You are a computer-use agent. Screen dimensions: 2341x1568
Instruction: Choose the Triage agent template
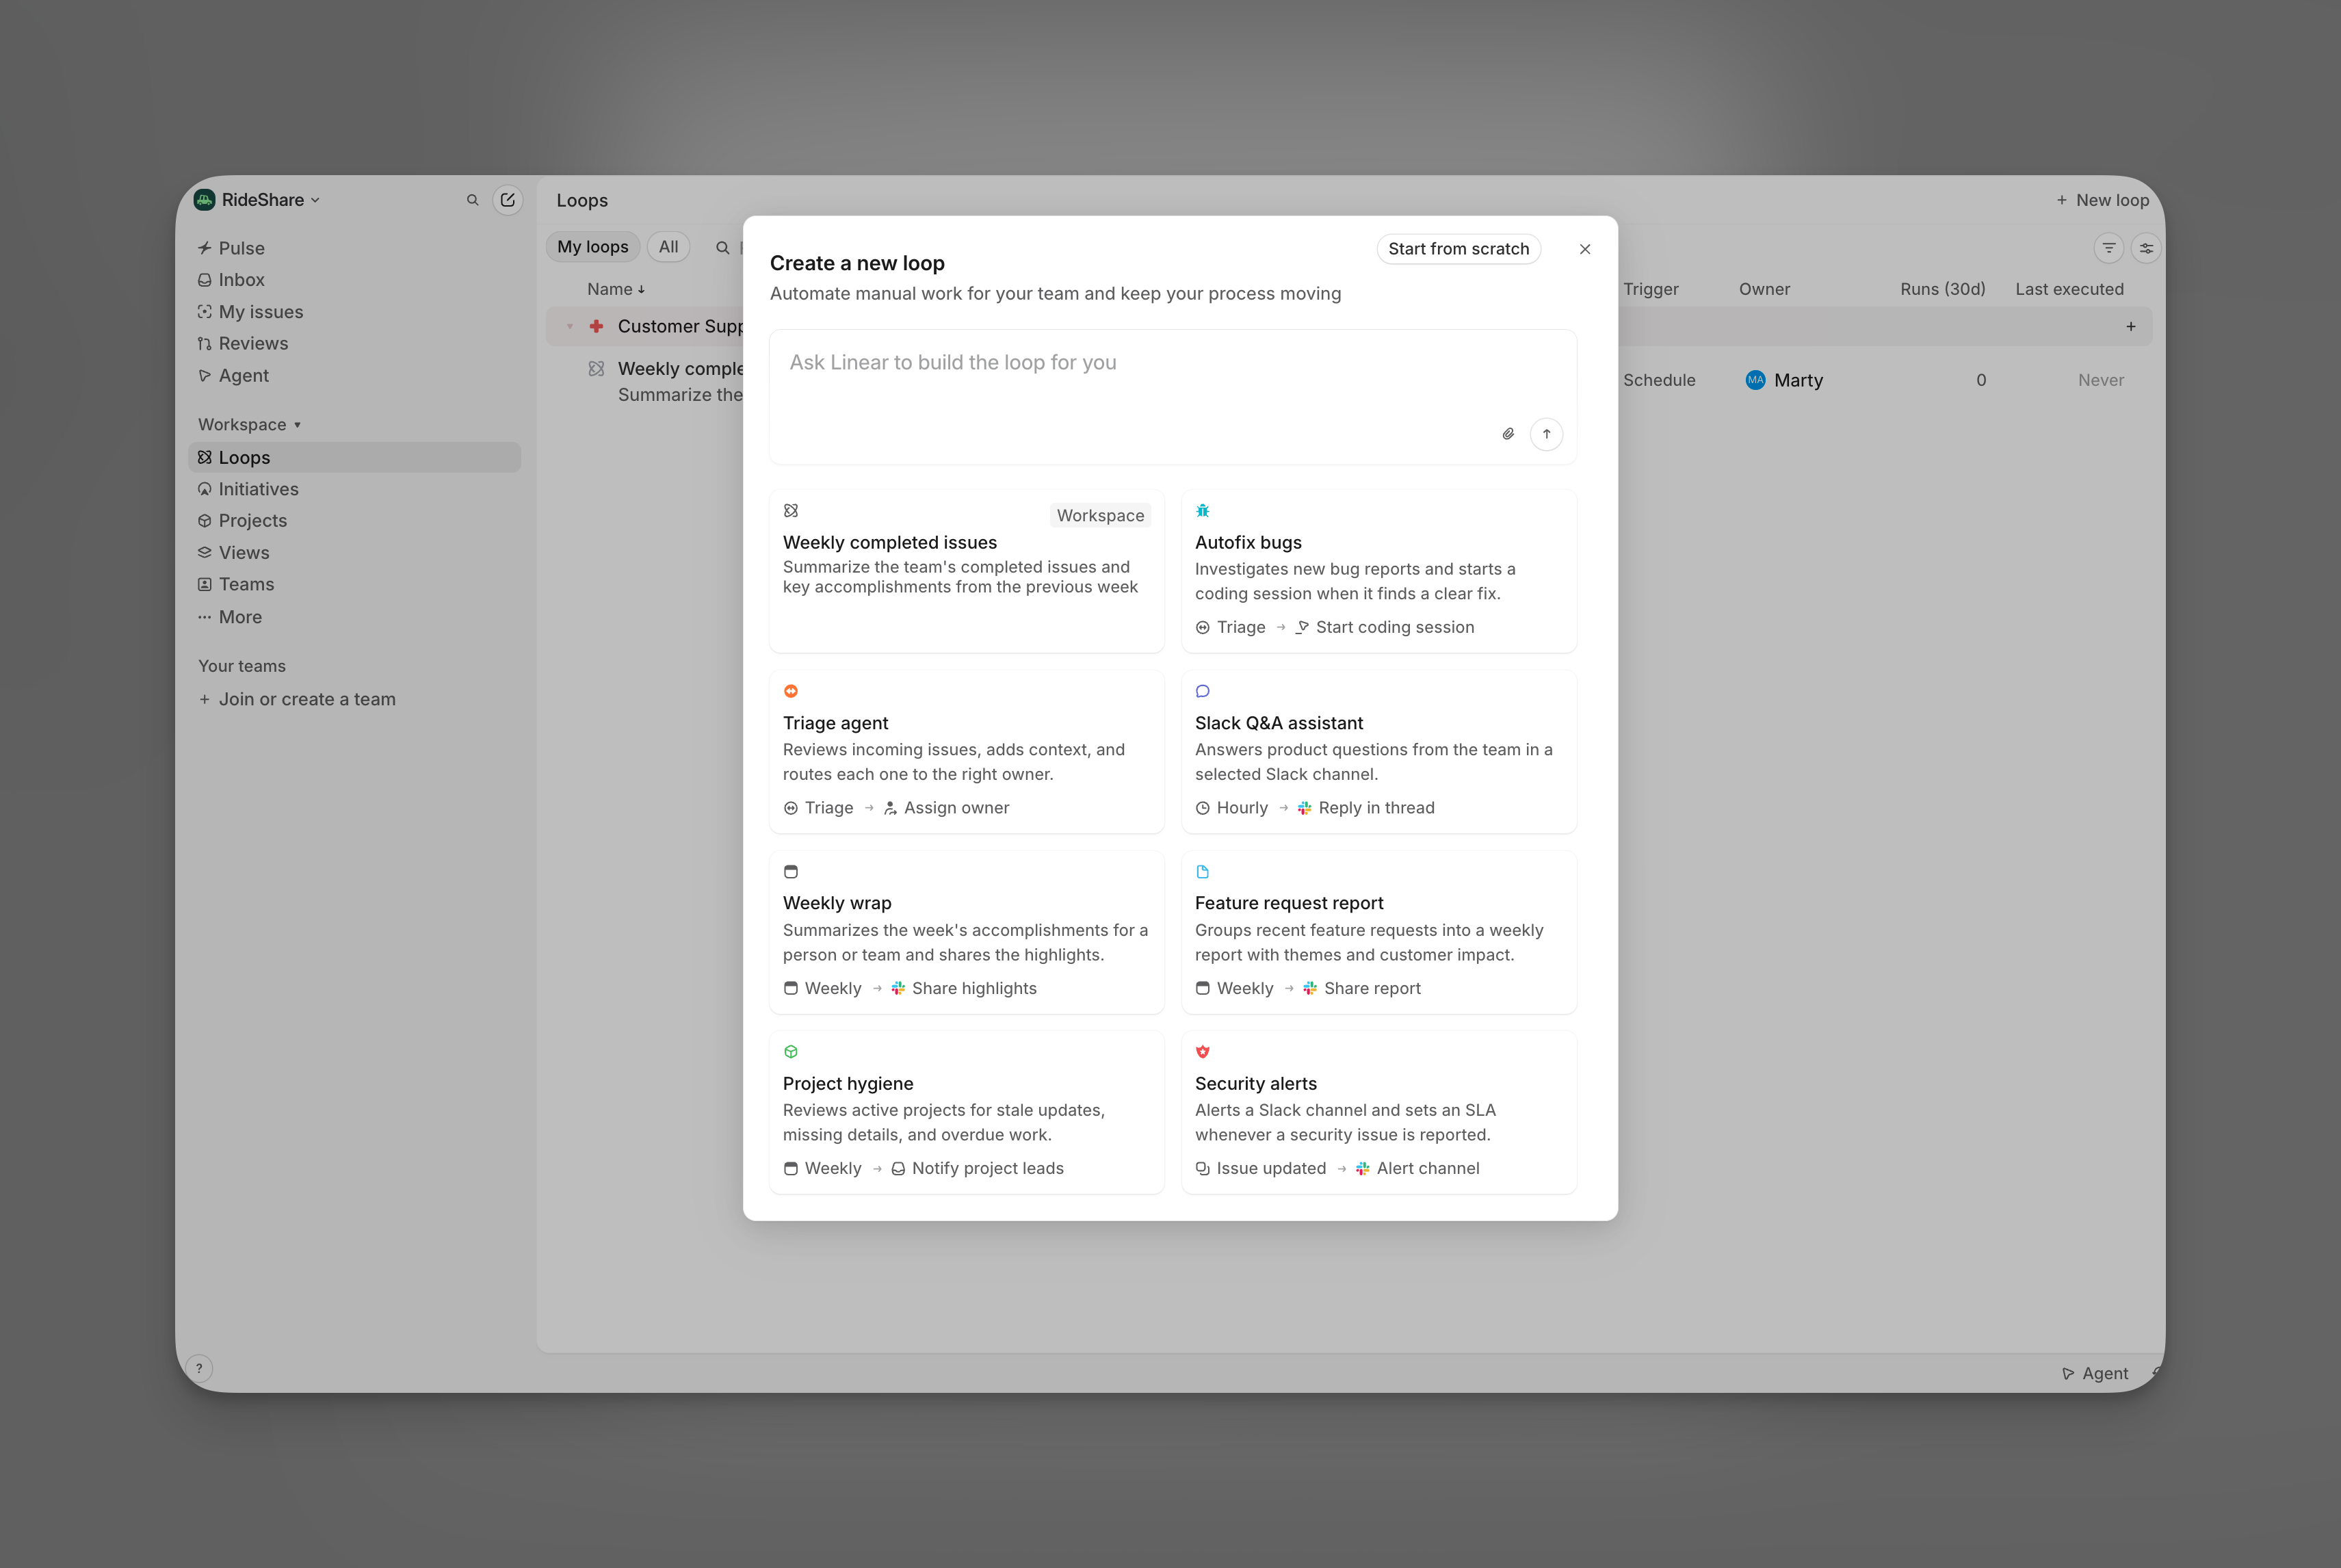(967, 752)
